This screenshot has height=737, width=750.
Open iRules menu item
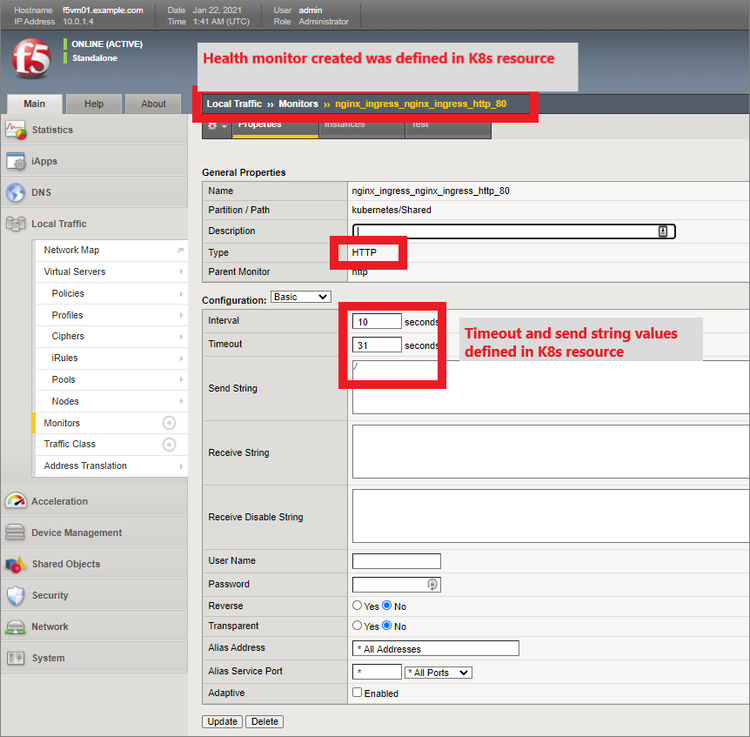point(111,358)
